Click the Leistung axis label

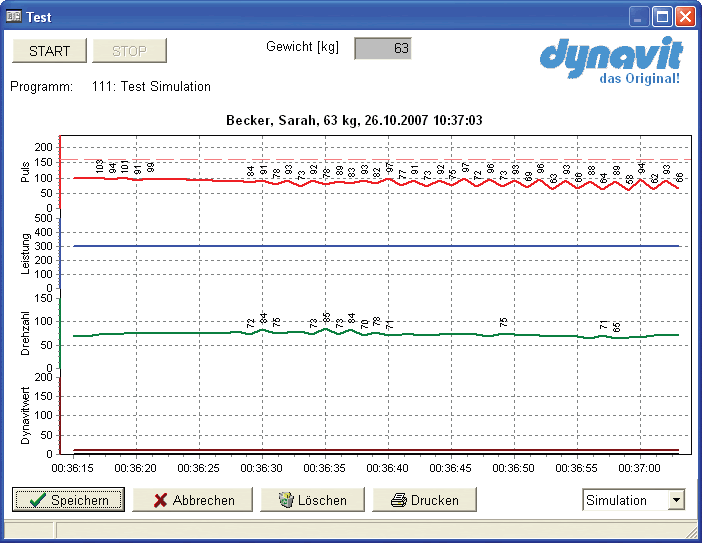tap(25, 253)
